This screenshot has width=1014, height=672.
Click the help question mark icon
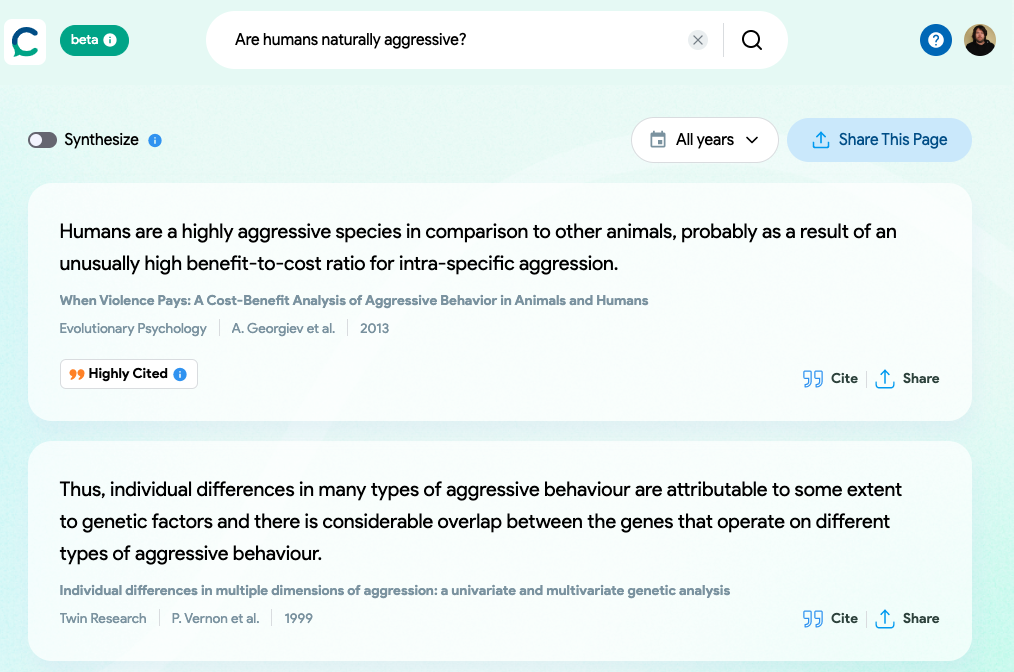pyautogui.click(x=936, y=40)
